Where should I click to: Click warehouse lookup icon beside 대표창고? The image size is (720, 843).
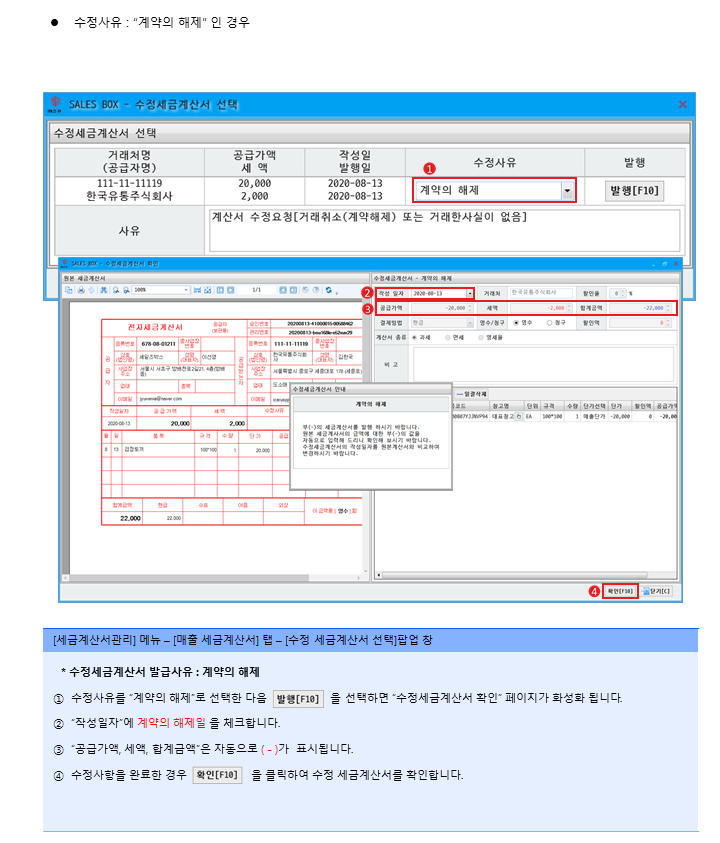click(x=518, y=416)
